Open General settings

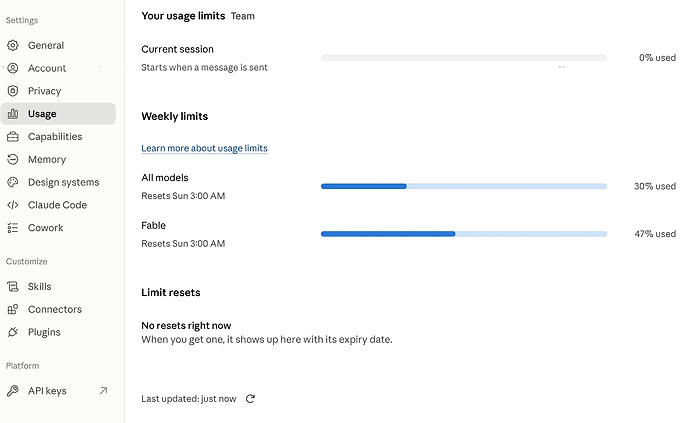(58, 45)
